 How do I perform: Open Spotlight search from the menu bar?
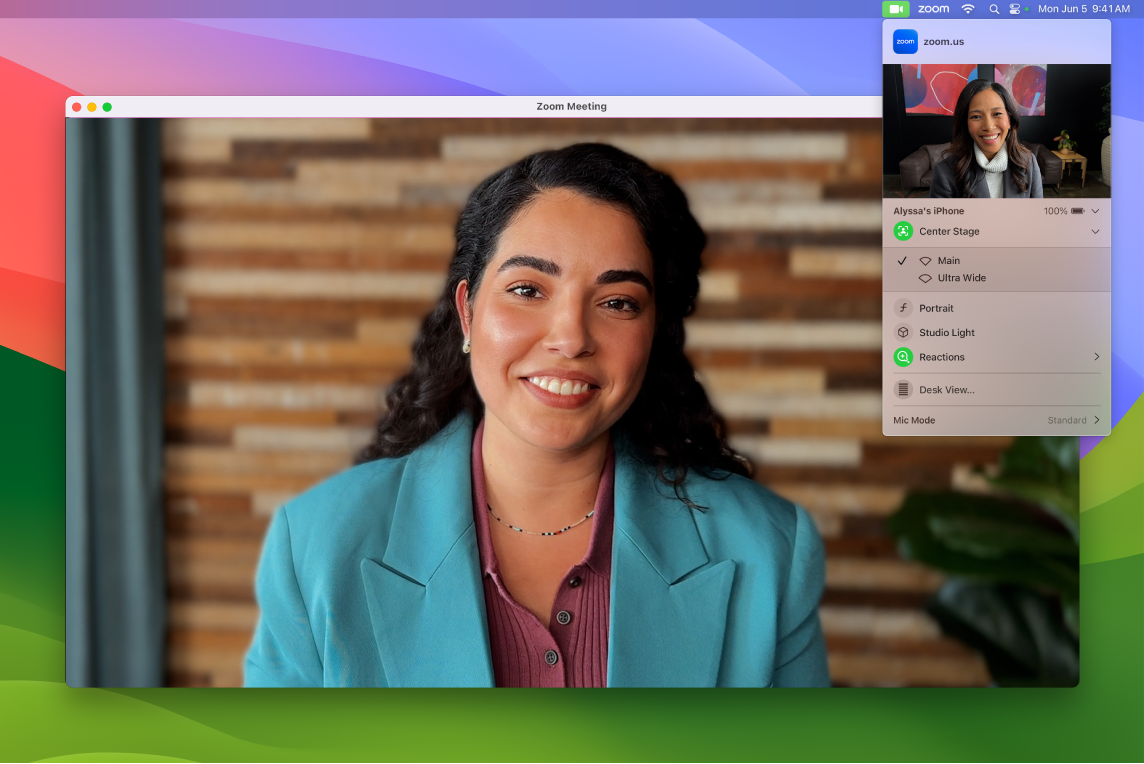point(993,8)
